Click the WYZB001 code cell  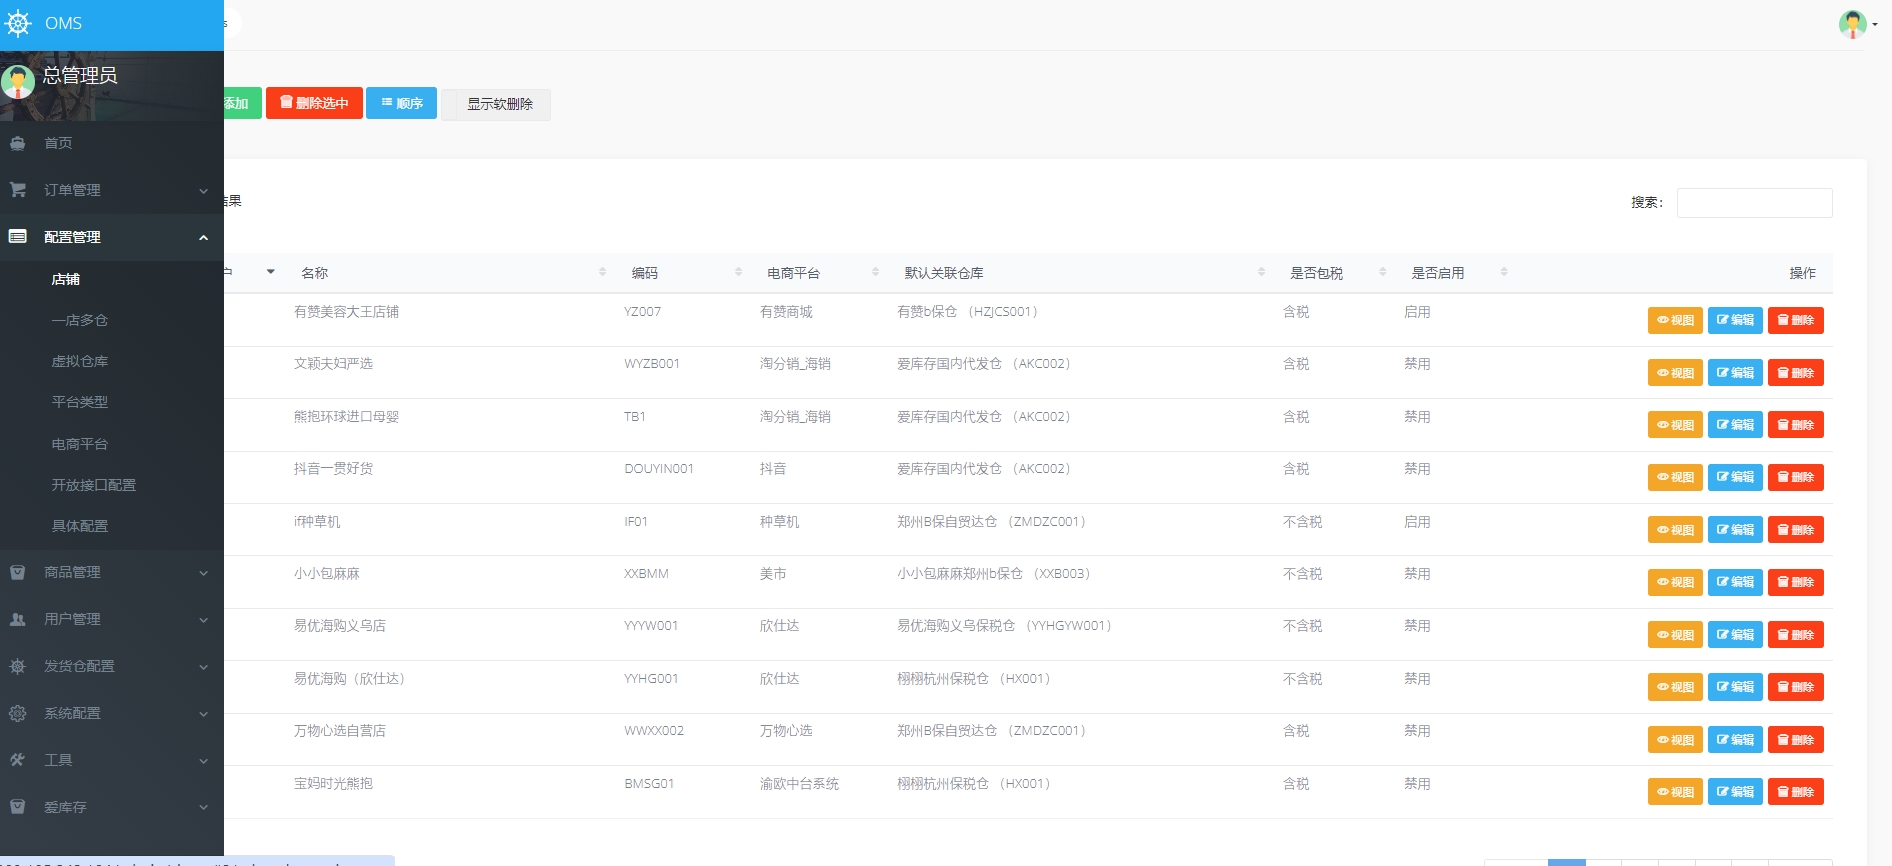pos(652,364)
